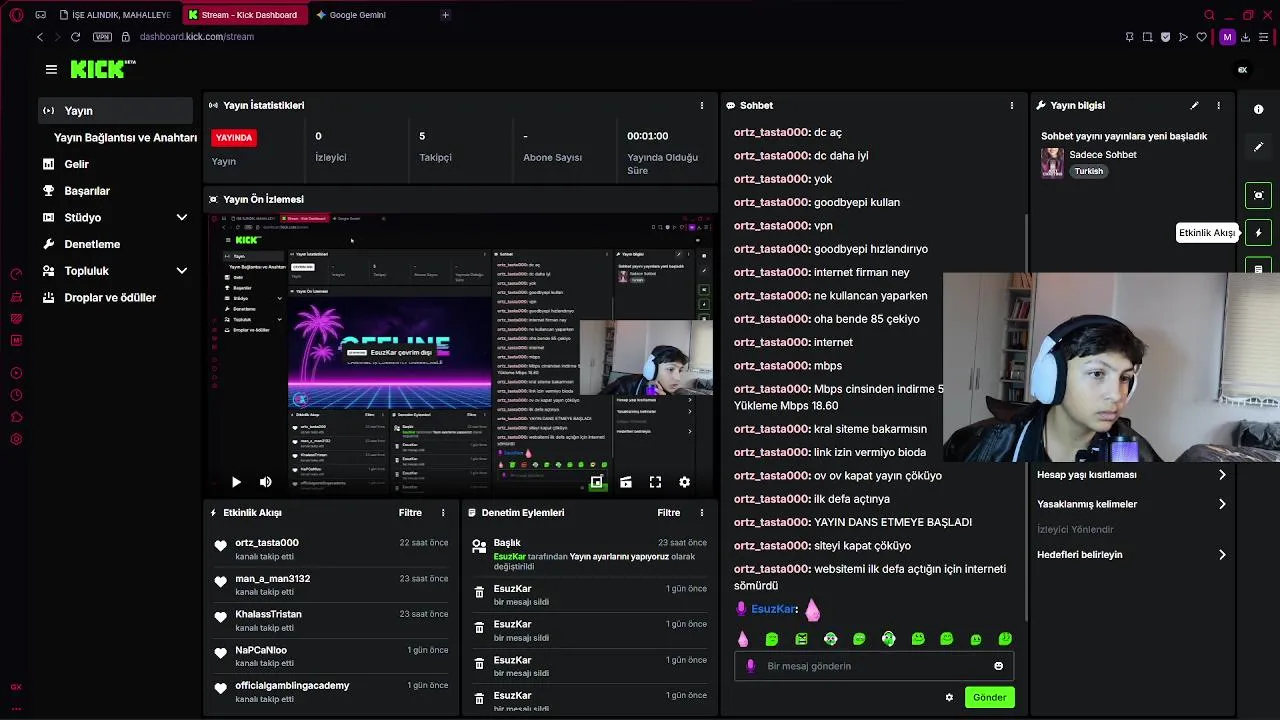Open stream preview player settings gear

(x=685, y=482)
